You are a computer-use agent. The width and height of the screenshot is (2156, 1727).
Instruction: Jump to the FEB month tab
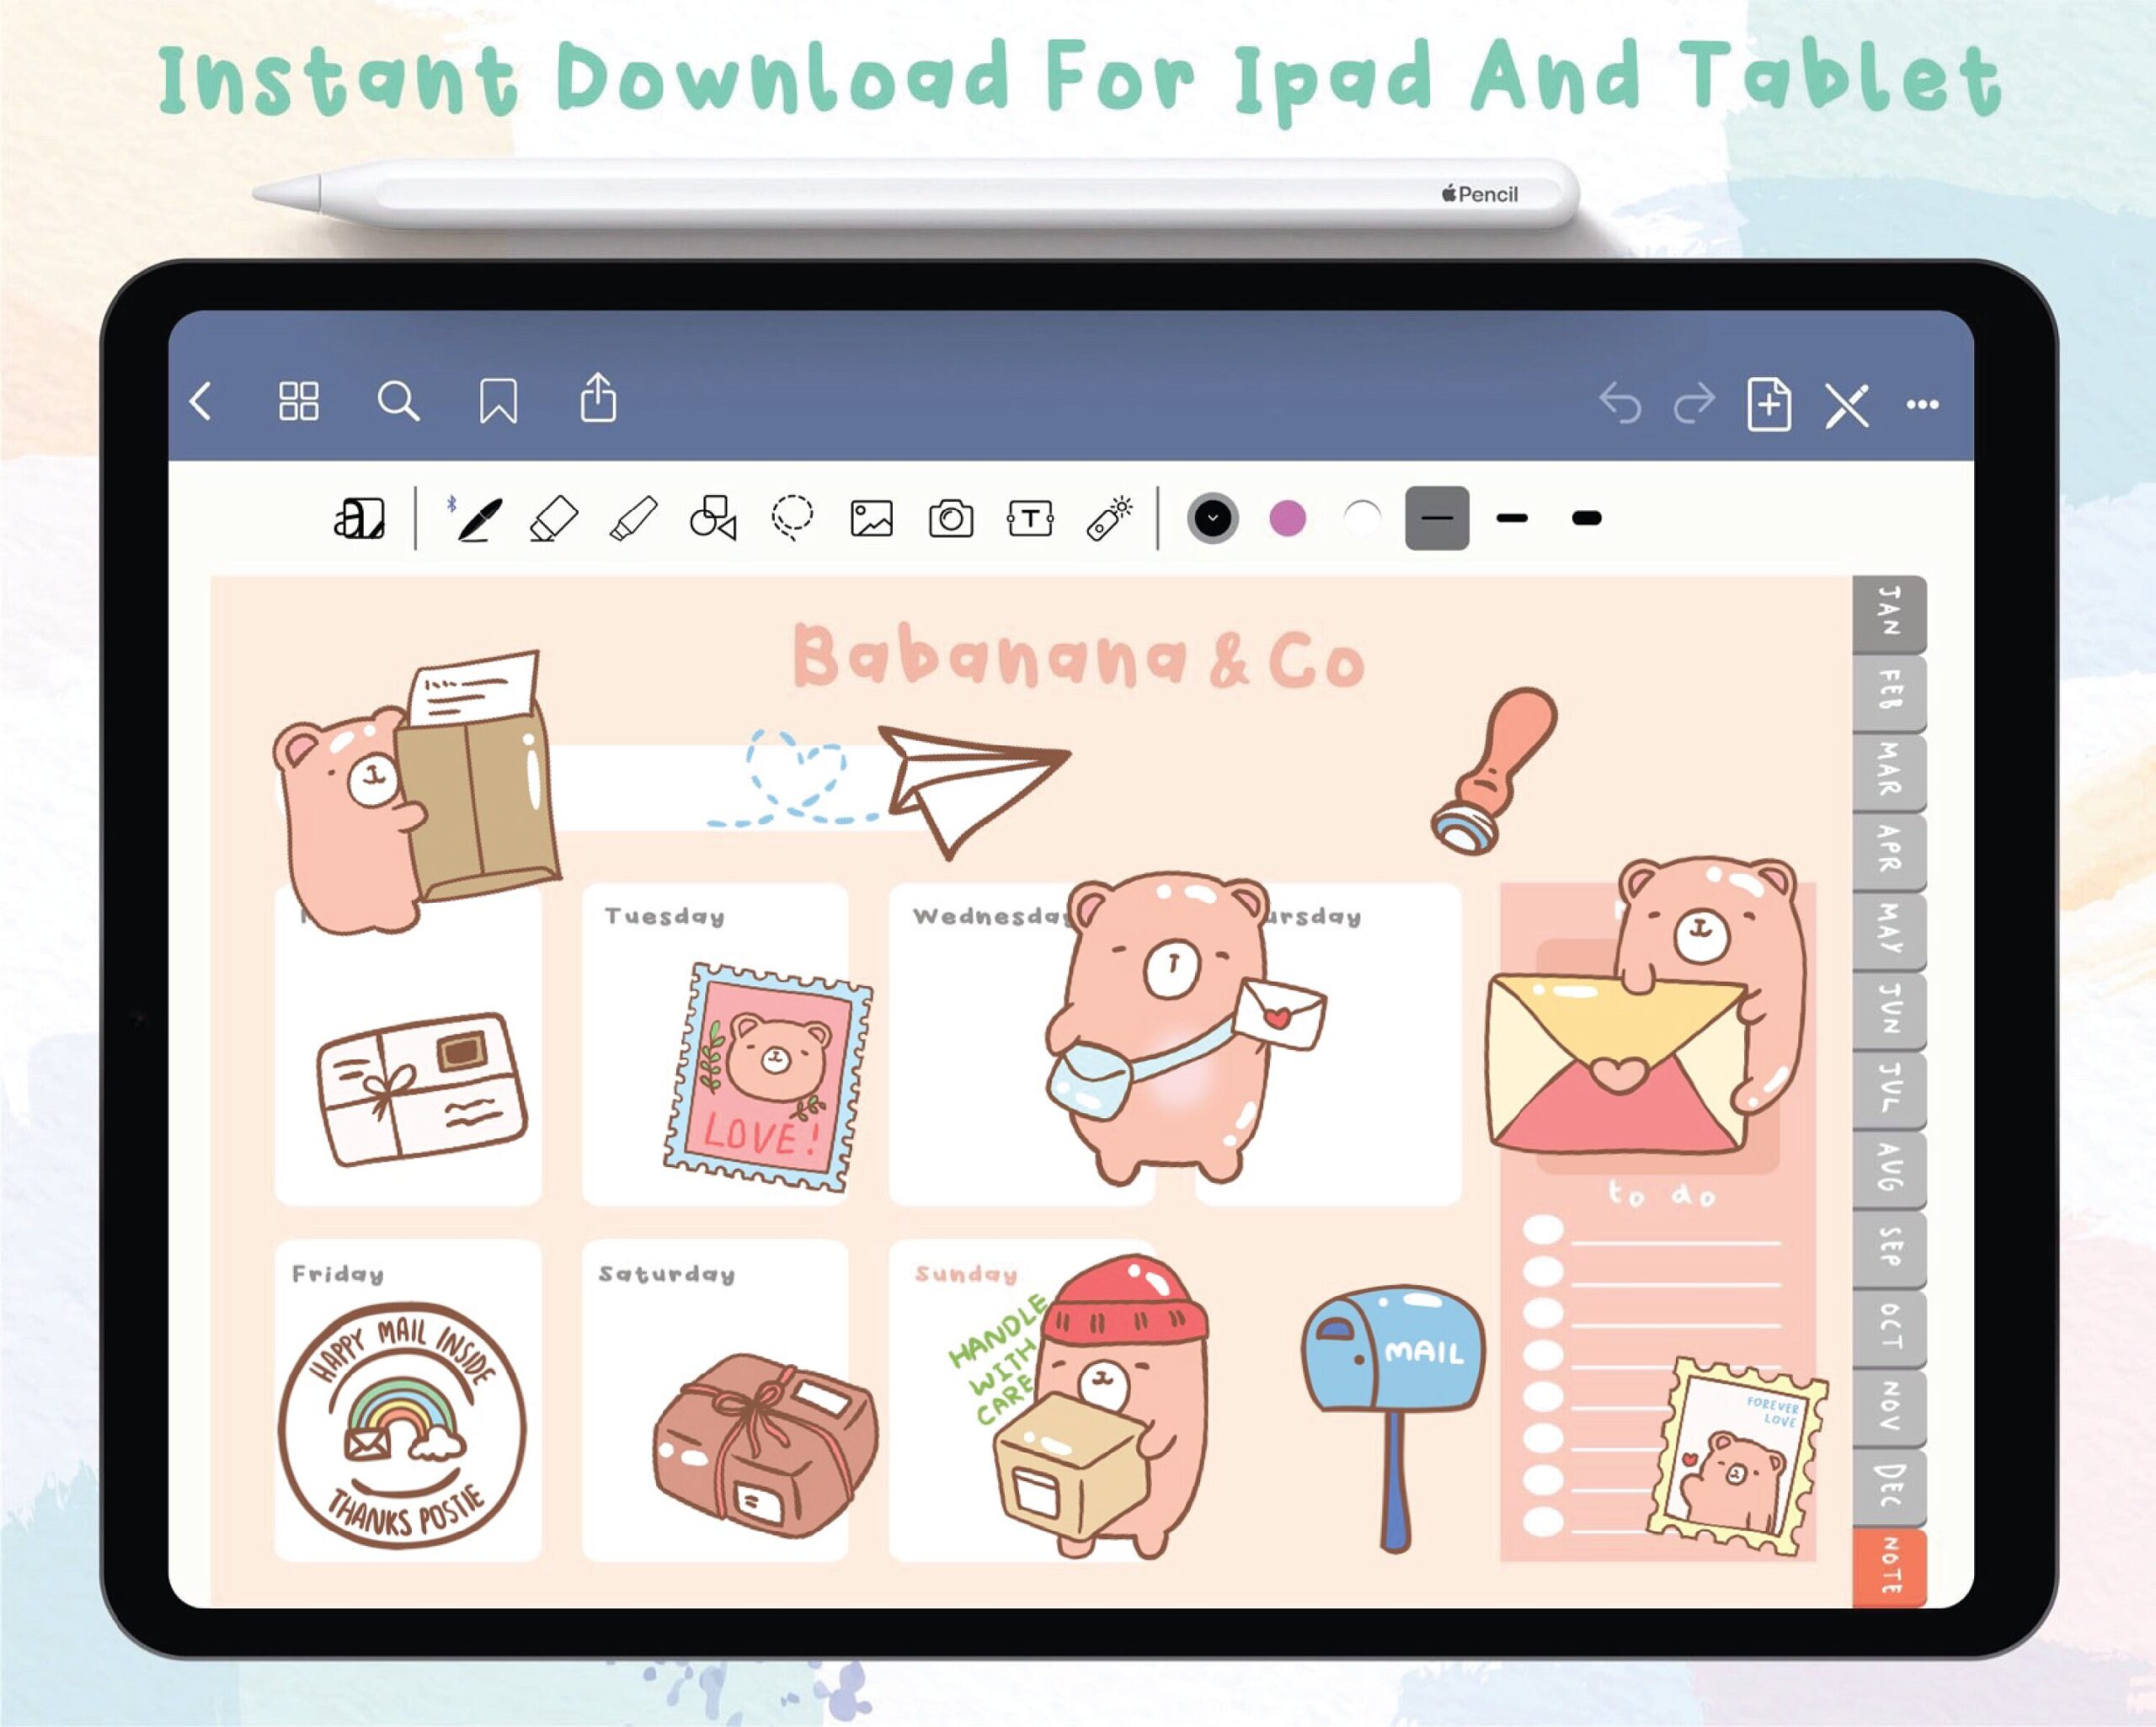(1889, 692)
